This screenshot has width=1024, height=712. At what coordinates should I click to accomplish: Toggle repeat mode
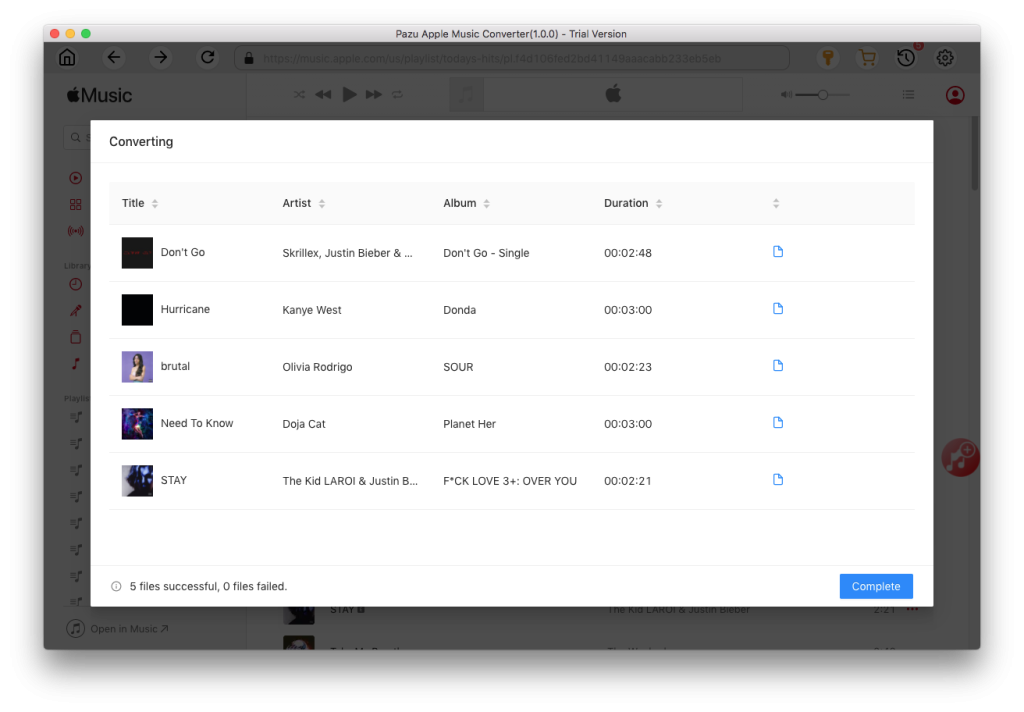click(x=397, y=95)
